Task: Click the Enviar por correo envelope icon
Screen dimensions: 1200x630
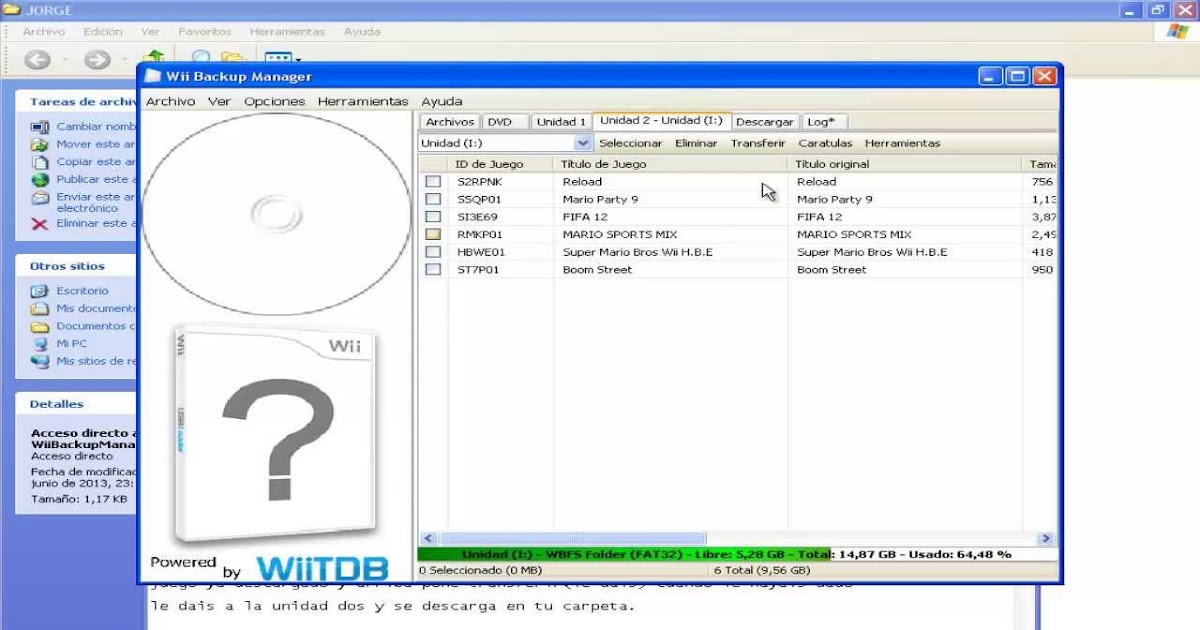Action: point(40,197)
